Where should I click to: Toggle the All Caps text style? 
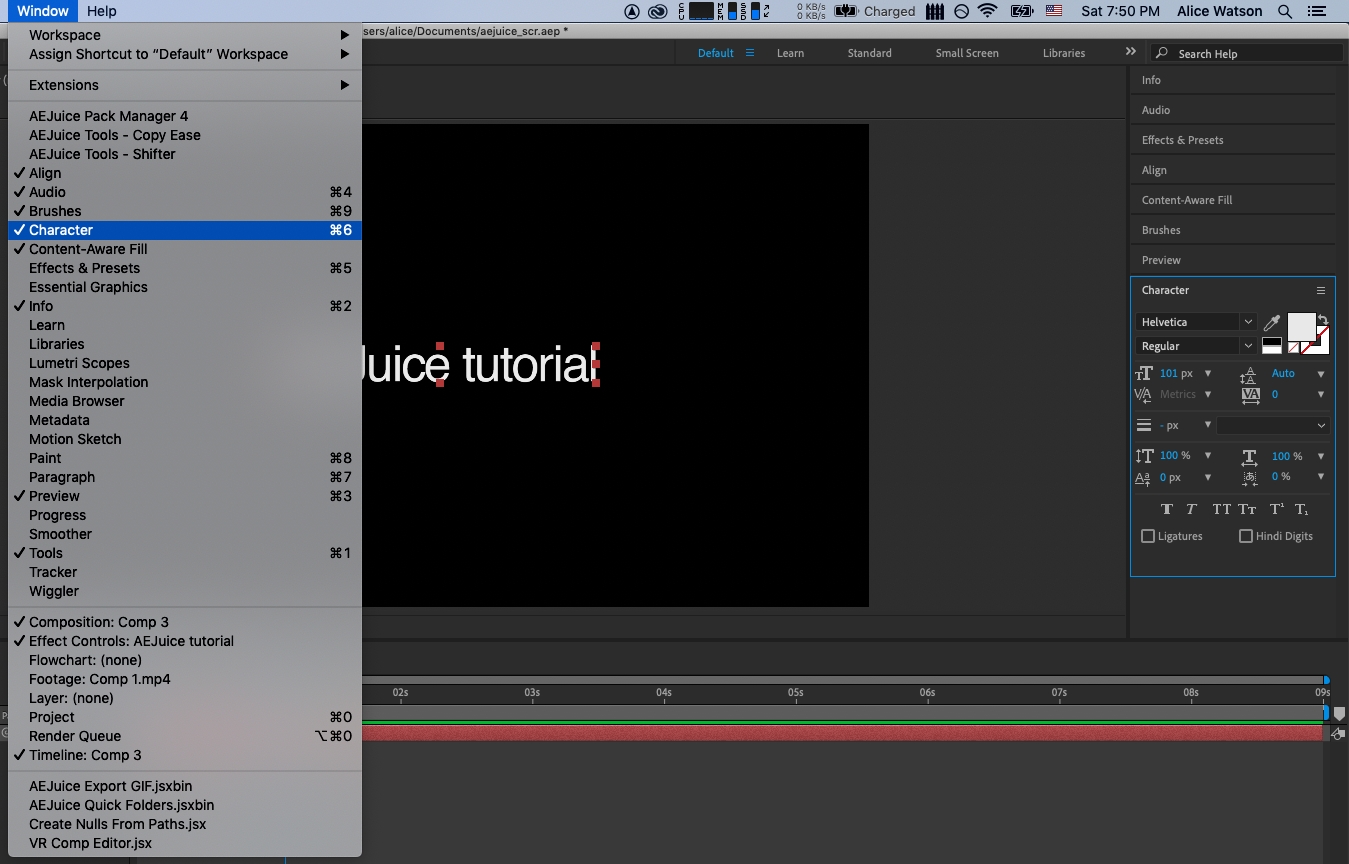(1221, 509)
